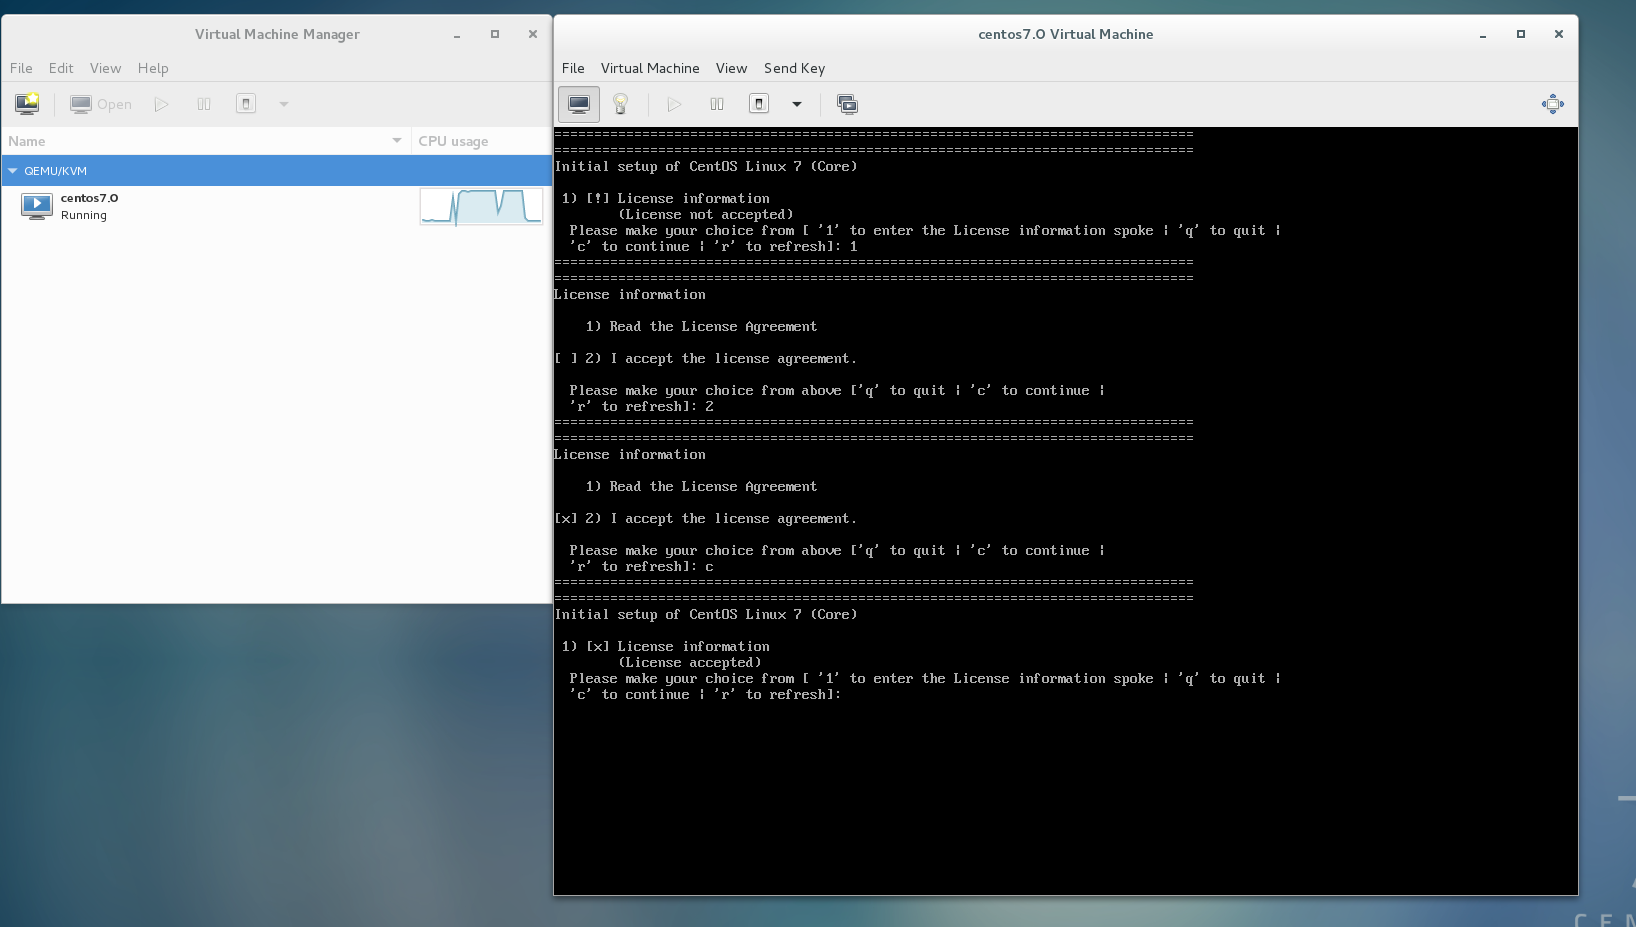Open the selected VM console in Virtual Machine Manager

coord(101,104)
